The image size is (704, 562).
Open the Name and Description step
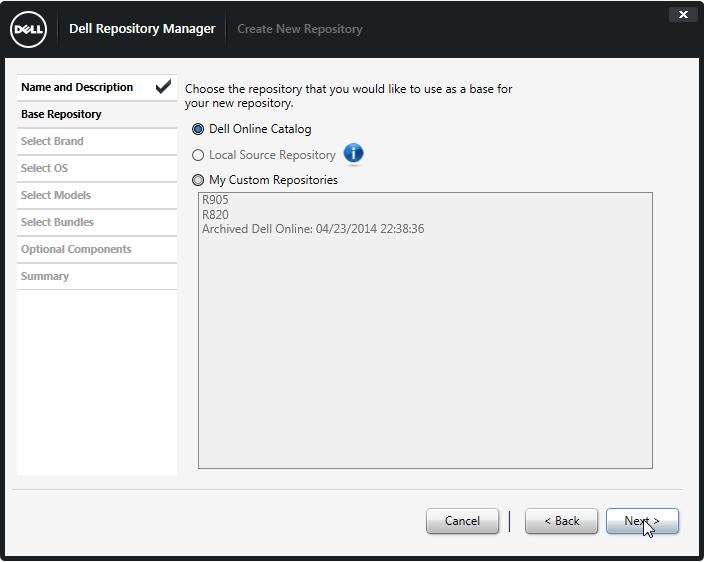(97, 87)
